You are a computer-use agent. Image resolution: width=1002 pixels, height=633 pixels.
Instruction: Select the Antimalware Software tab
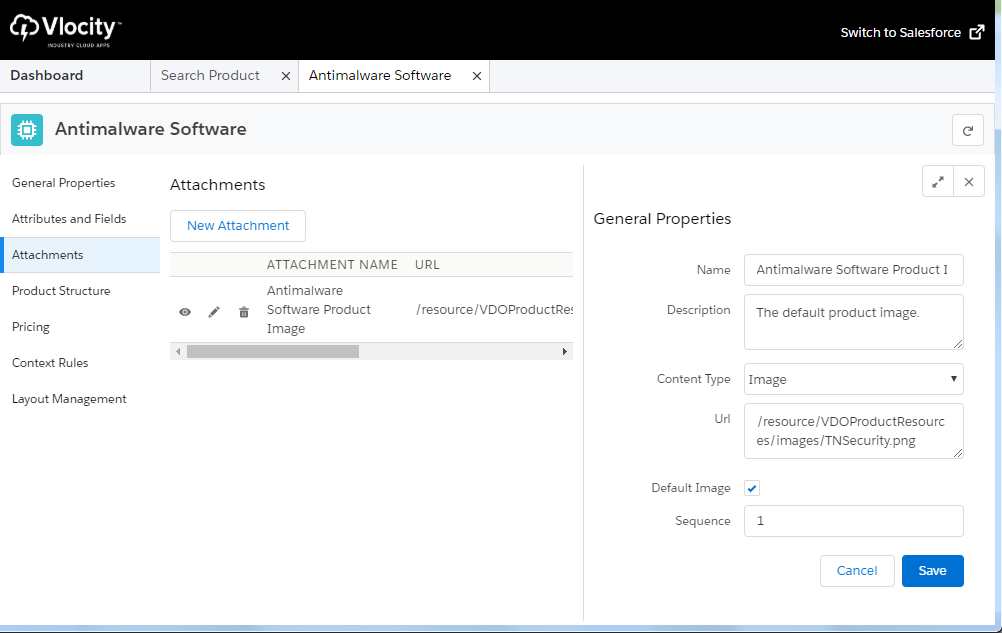[x=380, y=75]
